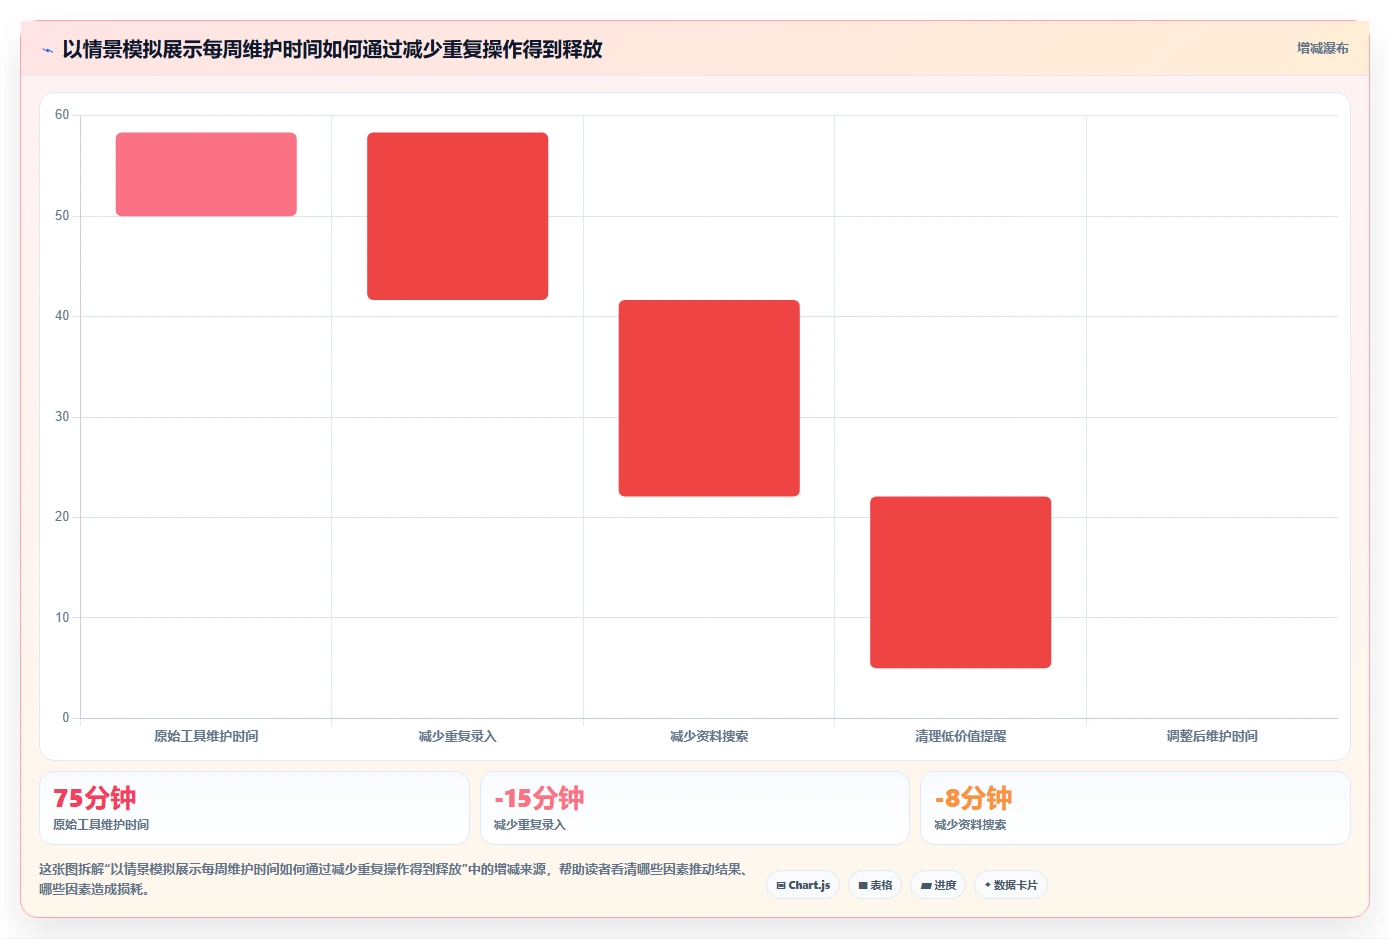This screenshot has width=1390, height=939.
Task: Click the 数据卡片 tag button
Action: [1011, 885]
